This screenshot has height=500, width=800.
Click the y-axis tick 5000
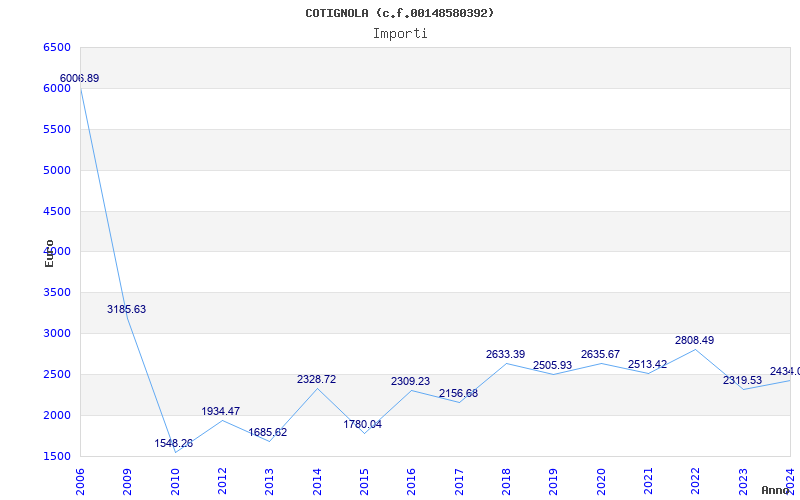click(x=57, y=170)
